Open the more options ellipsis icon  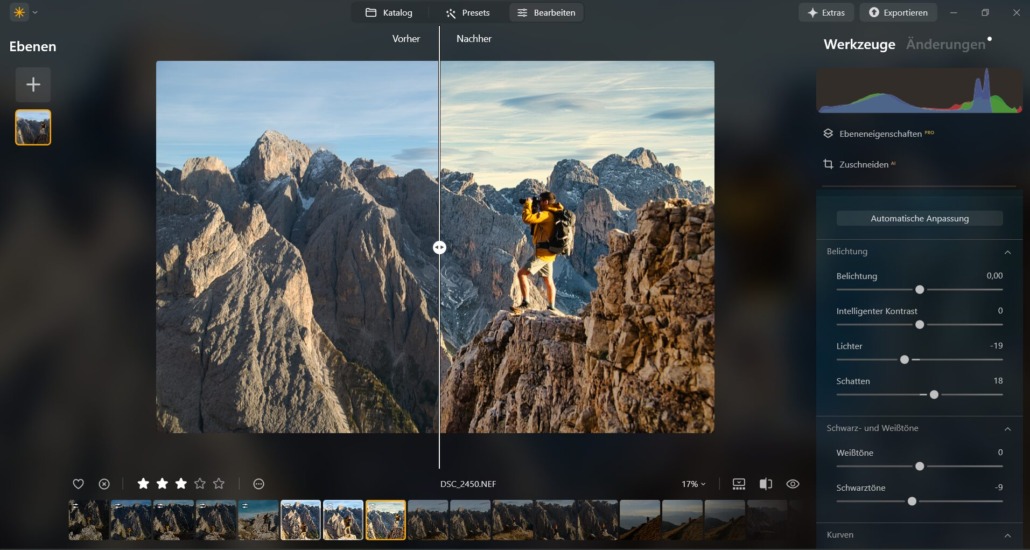tap(258, 484)
